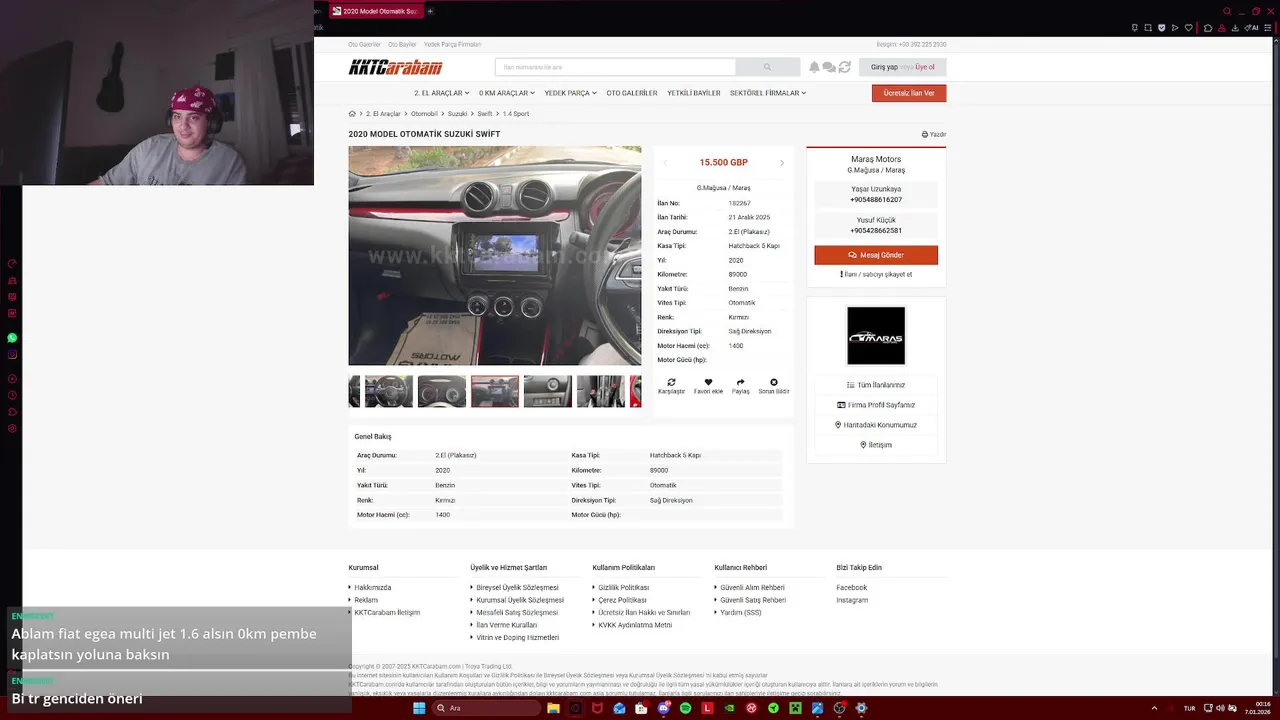Open Settings gear from the taskbar
This screenshot has width=1280, height=720.
click(x=861, y=708)
